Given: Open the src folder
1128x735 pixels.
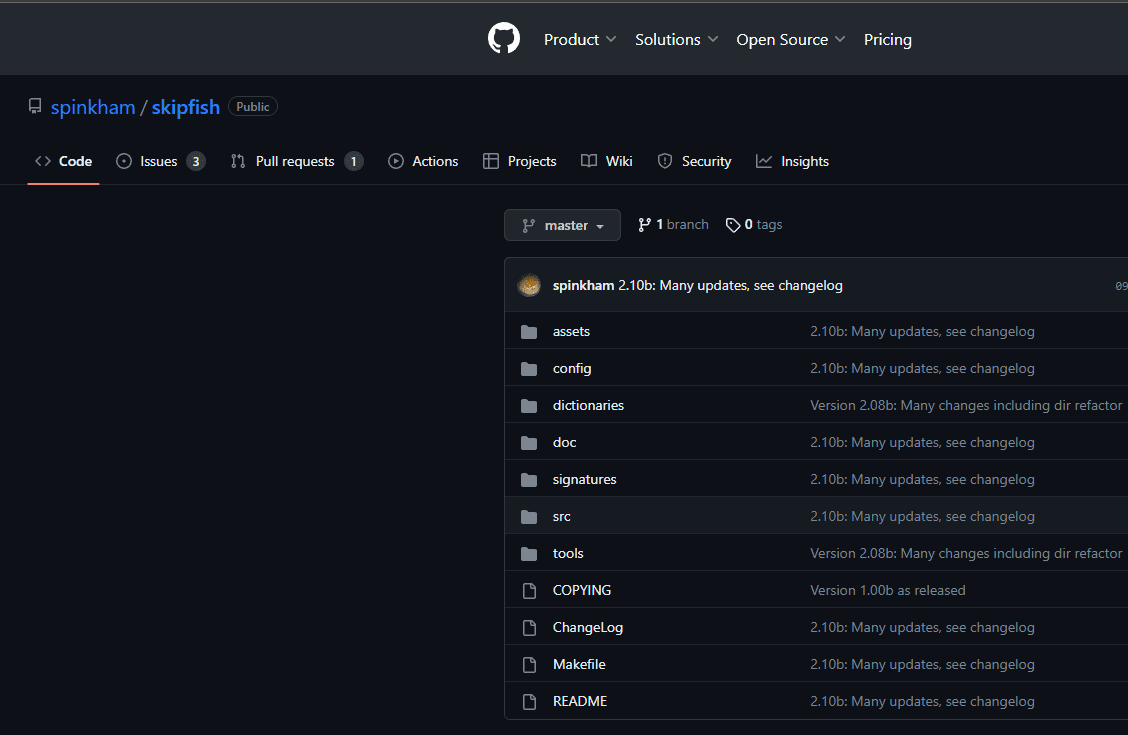Looking at the screenshot, I should click(x=562, y=517).
